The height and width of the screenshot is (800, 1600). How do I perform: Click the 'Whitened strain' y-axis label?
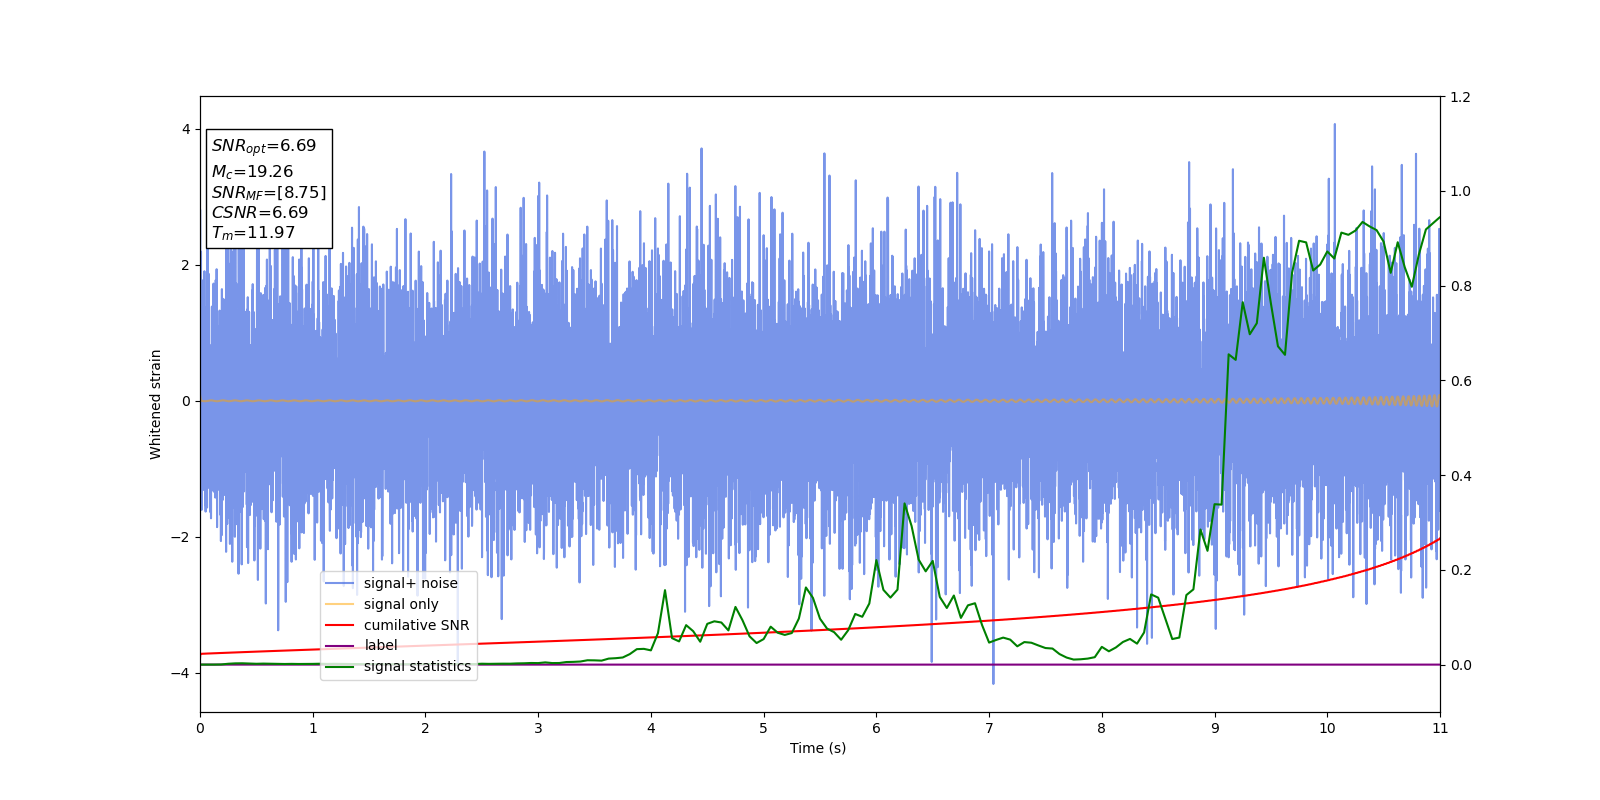156,404
